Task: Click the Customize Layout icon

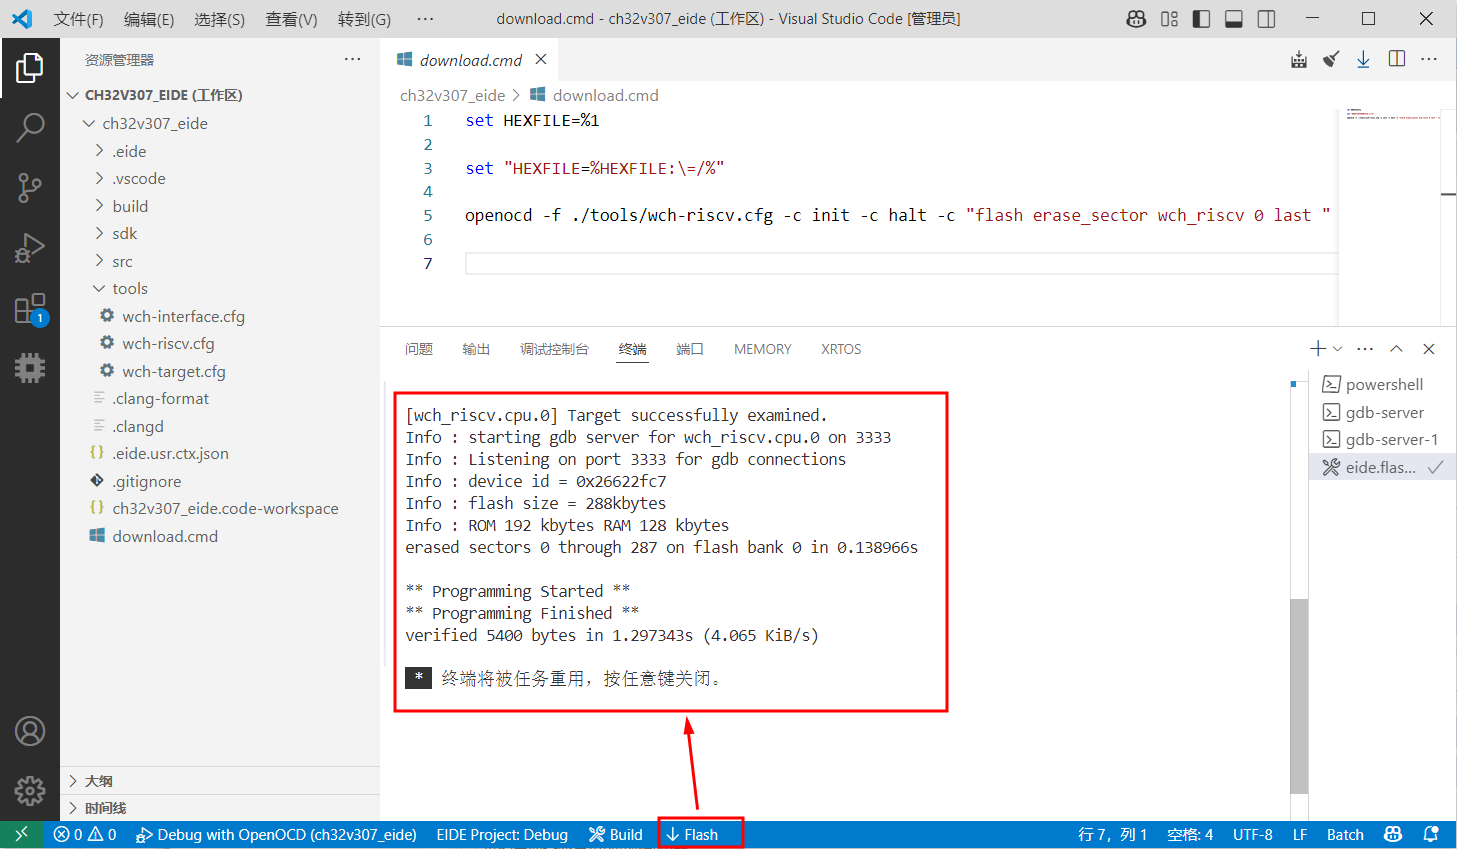Action: (x=1169, y=19)
